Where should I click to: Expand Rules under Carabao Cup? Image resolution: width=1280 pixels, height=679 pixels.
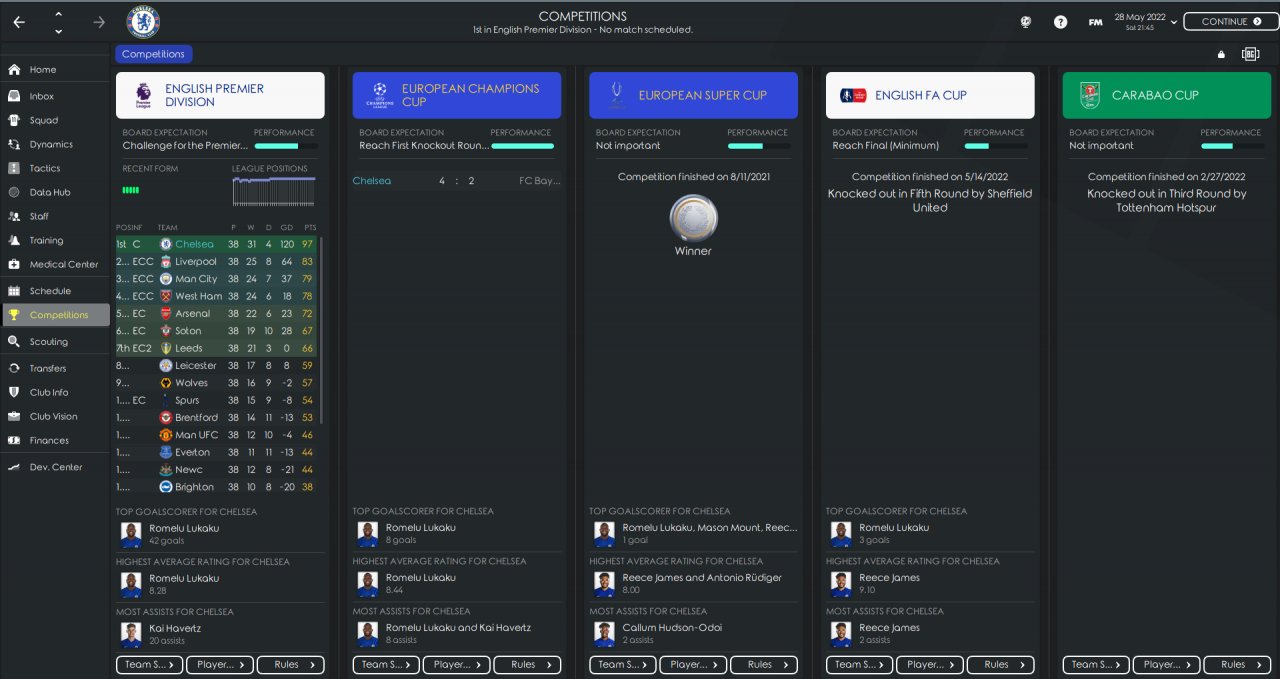click(1237, 664)
